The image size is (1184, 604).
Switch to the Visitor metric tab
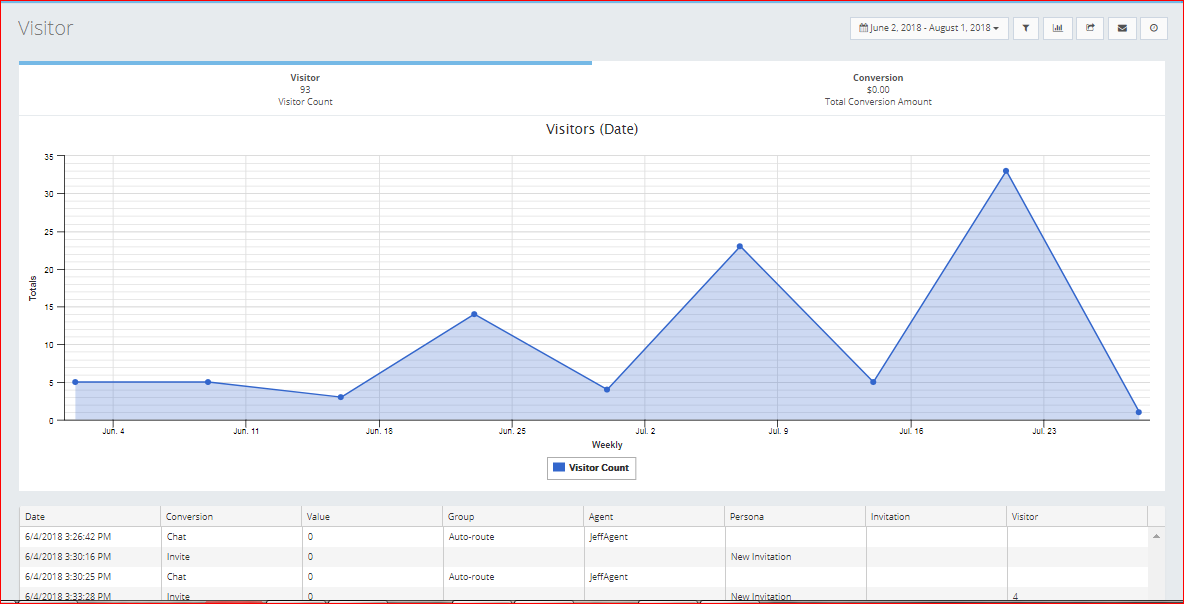pos(305,90)
